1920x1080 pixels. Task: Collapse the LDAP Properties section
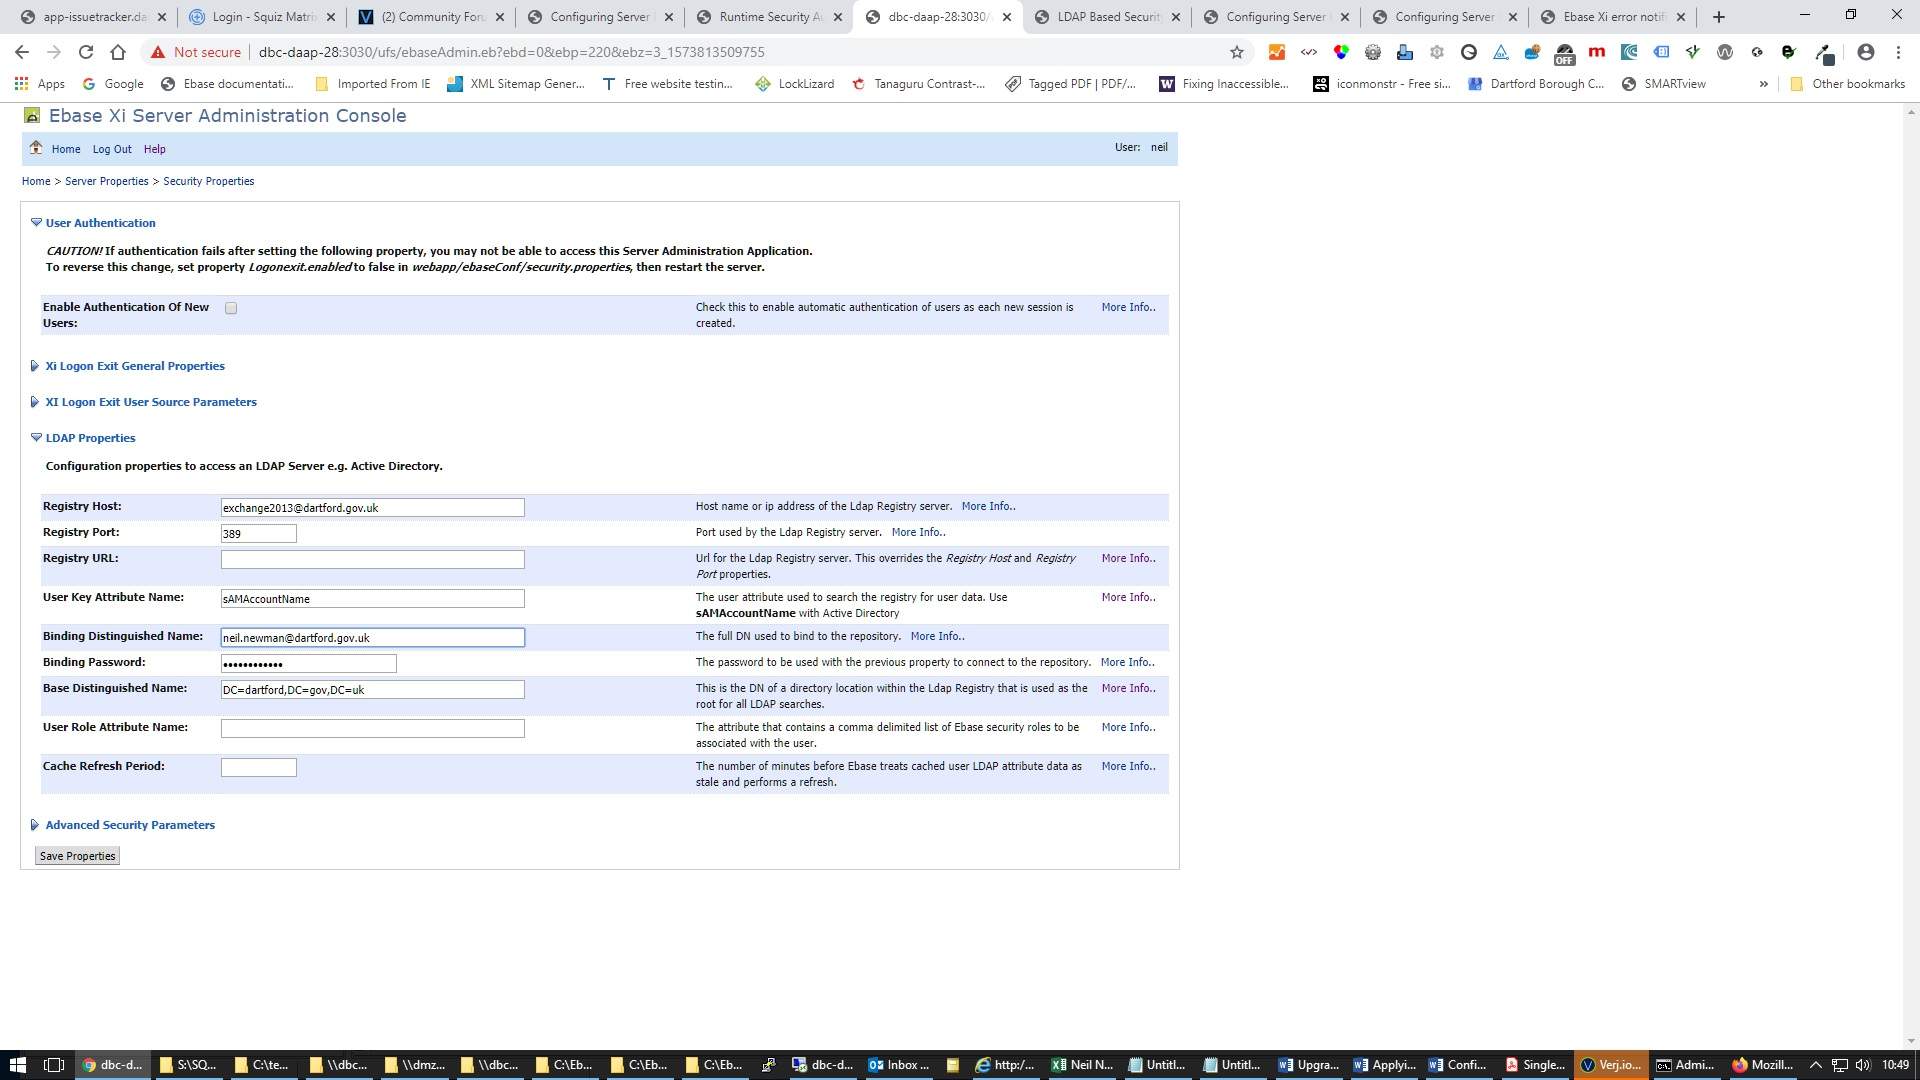click(x=89, y=438)
